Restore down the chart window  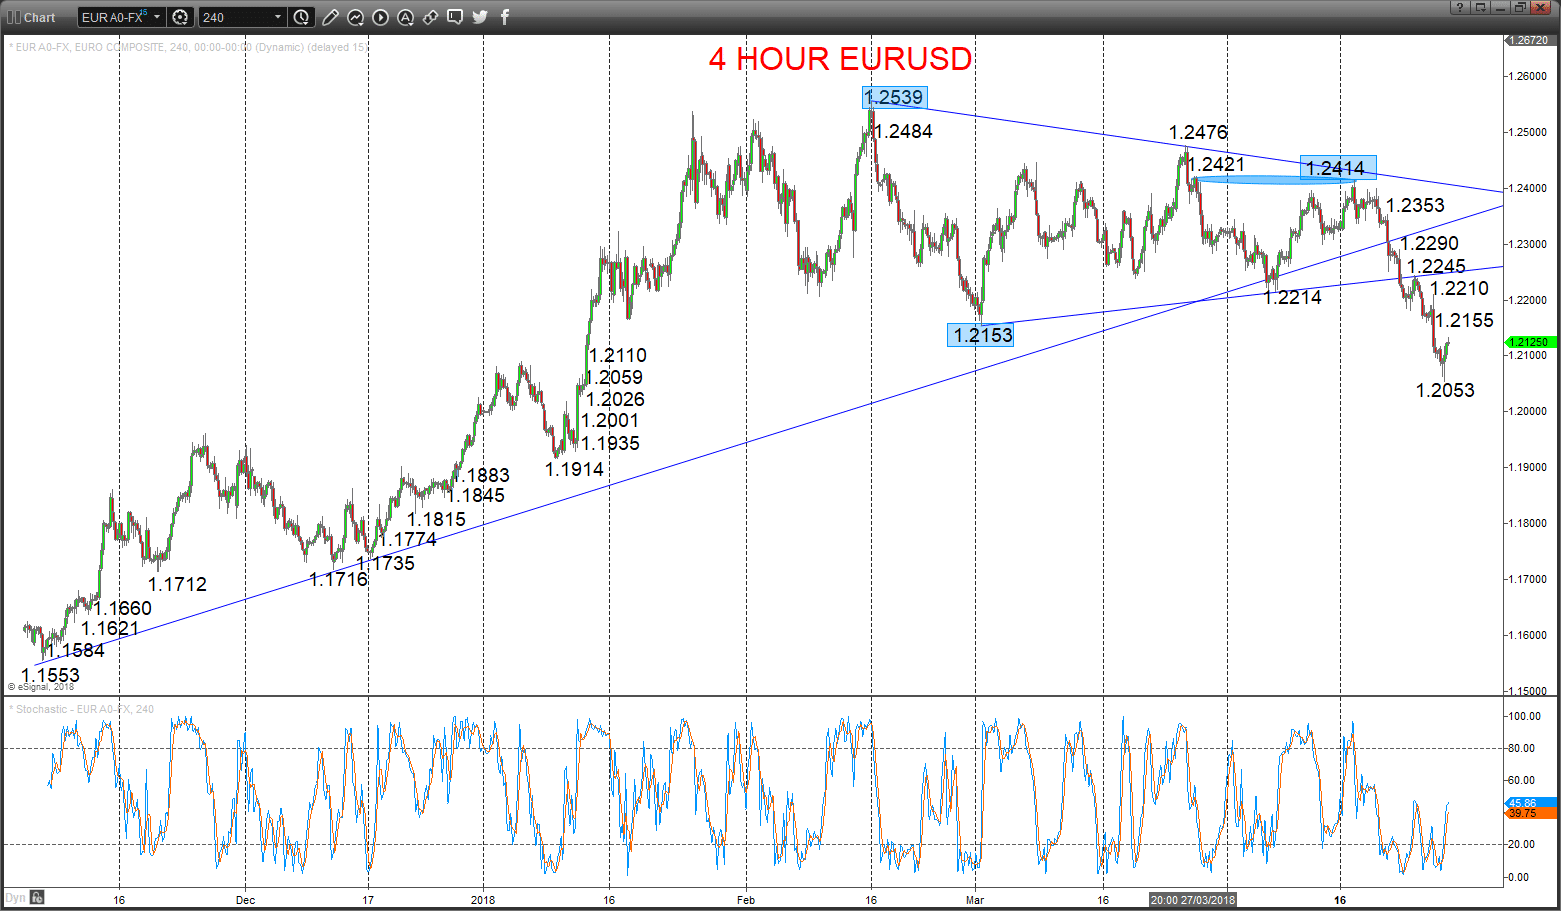(1520, 8)
